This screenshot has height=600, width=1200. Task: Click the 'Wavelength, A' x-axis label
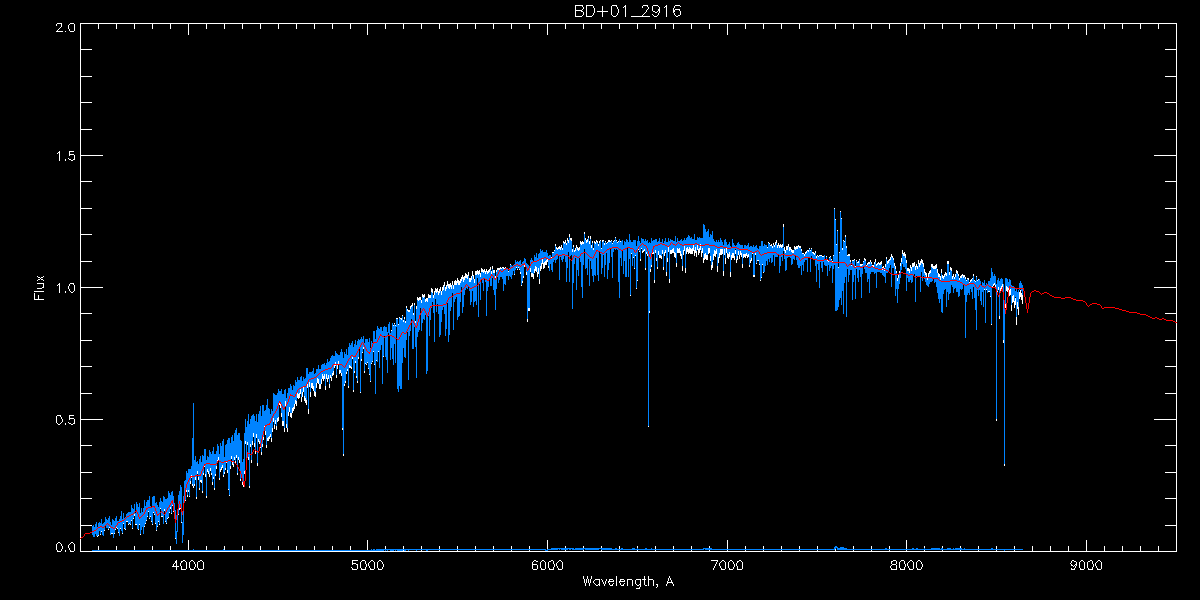[x=627, y=582]
